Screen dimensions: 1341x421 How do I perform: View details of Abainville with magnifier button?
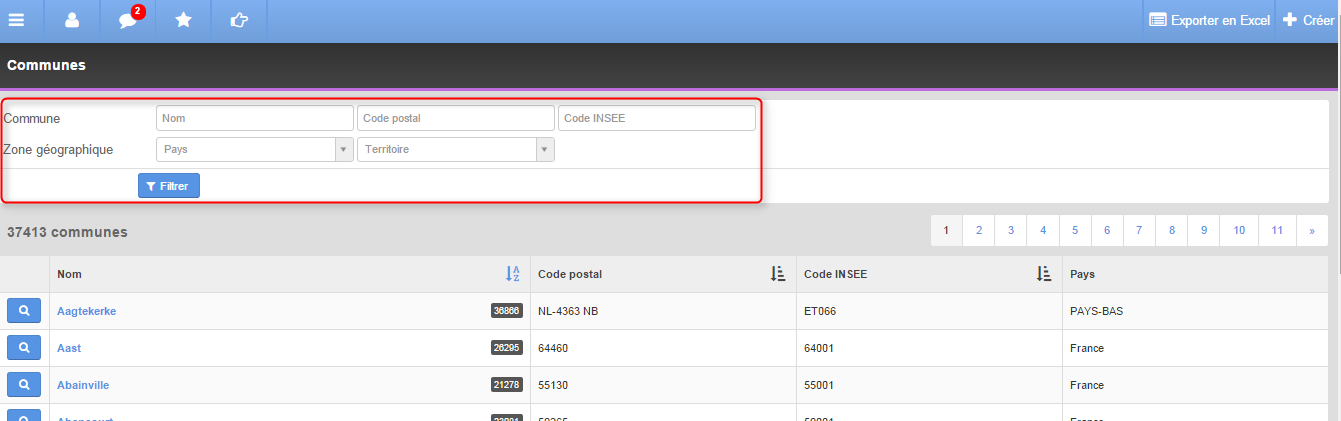pos(24,385)
